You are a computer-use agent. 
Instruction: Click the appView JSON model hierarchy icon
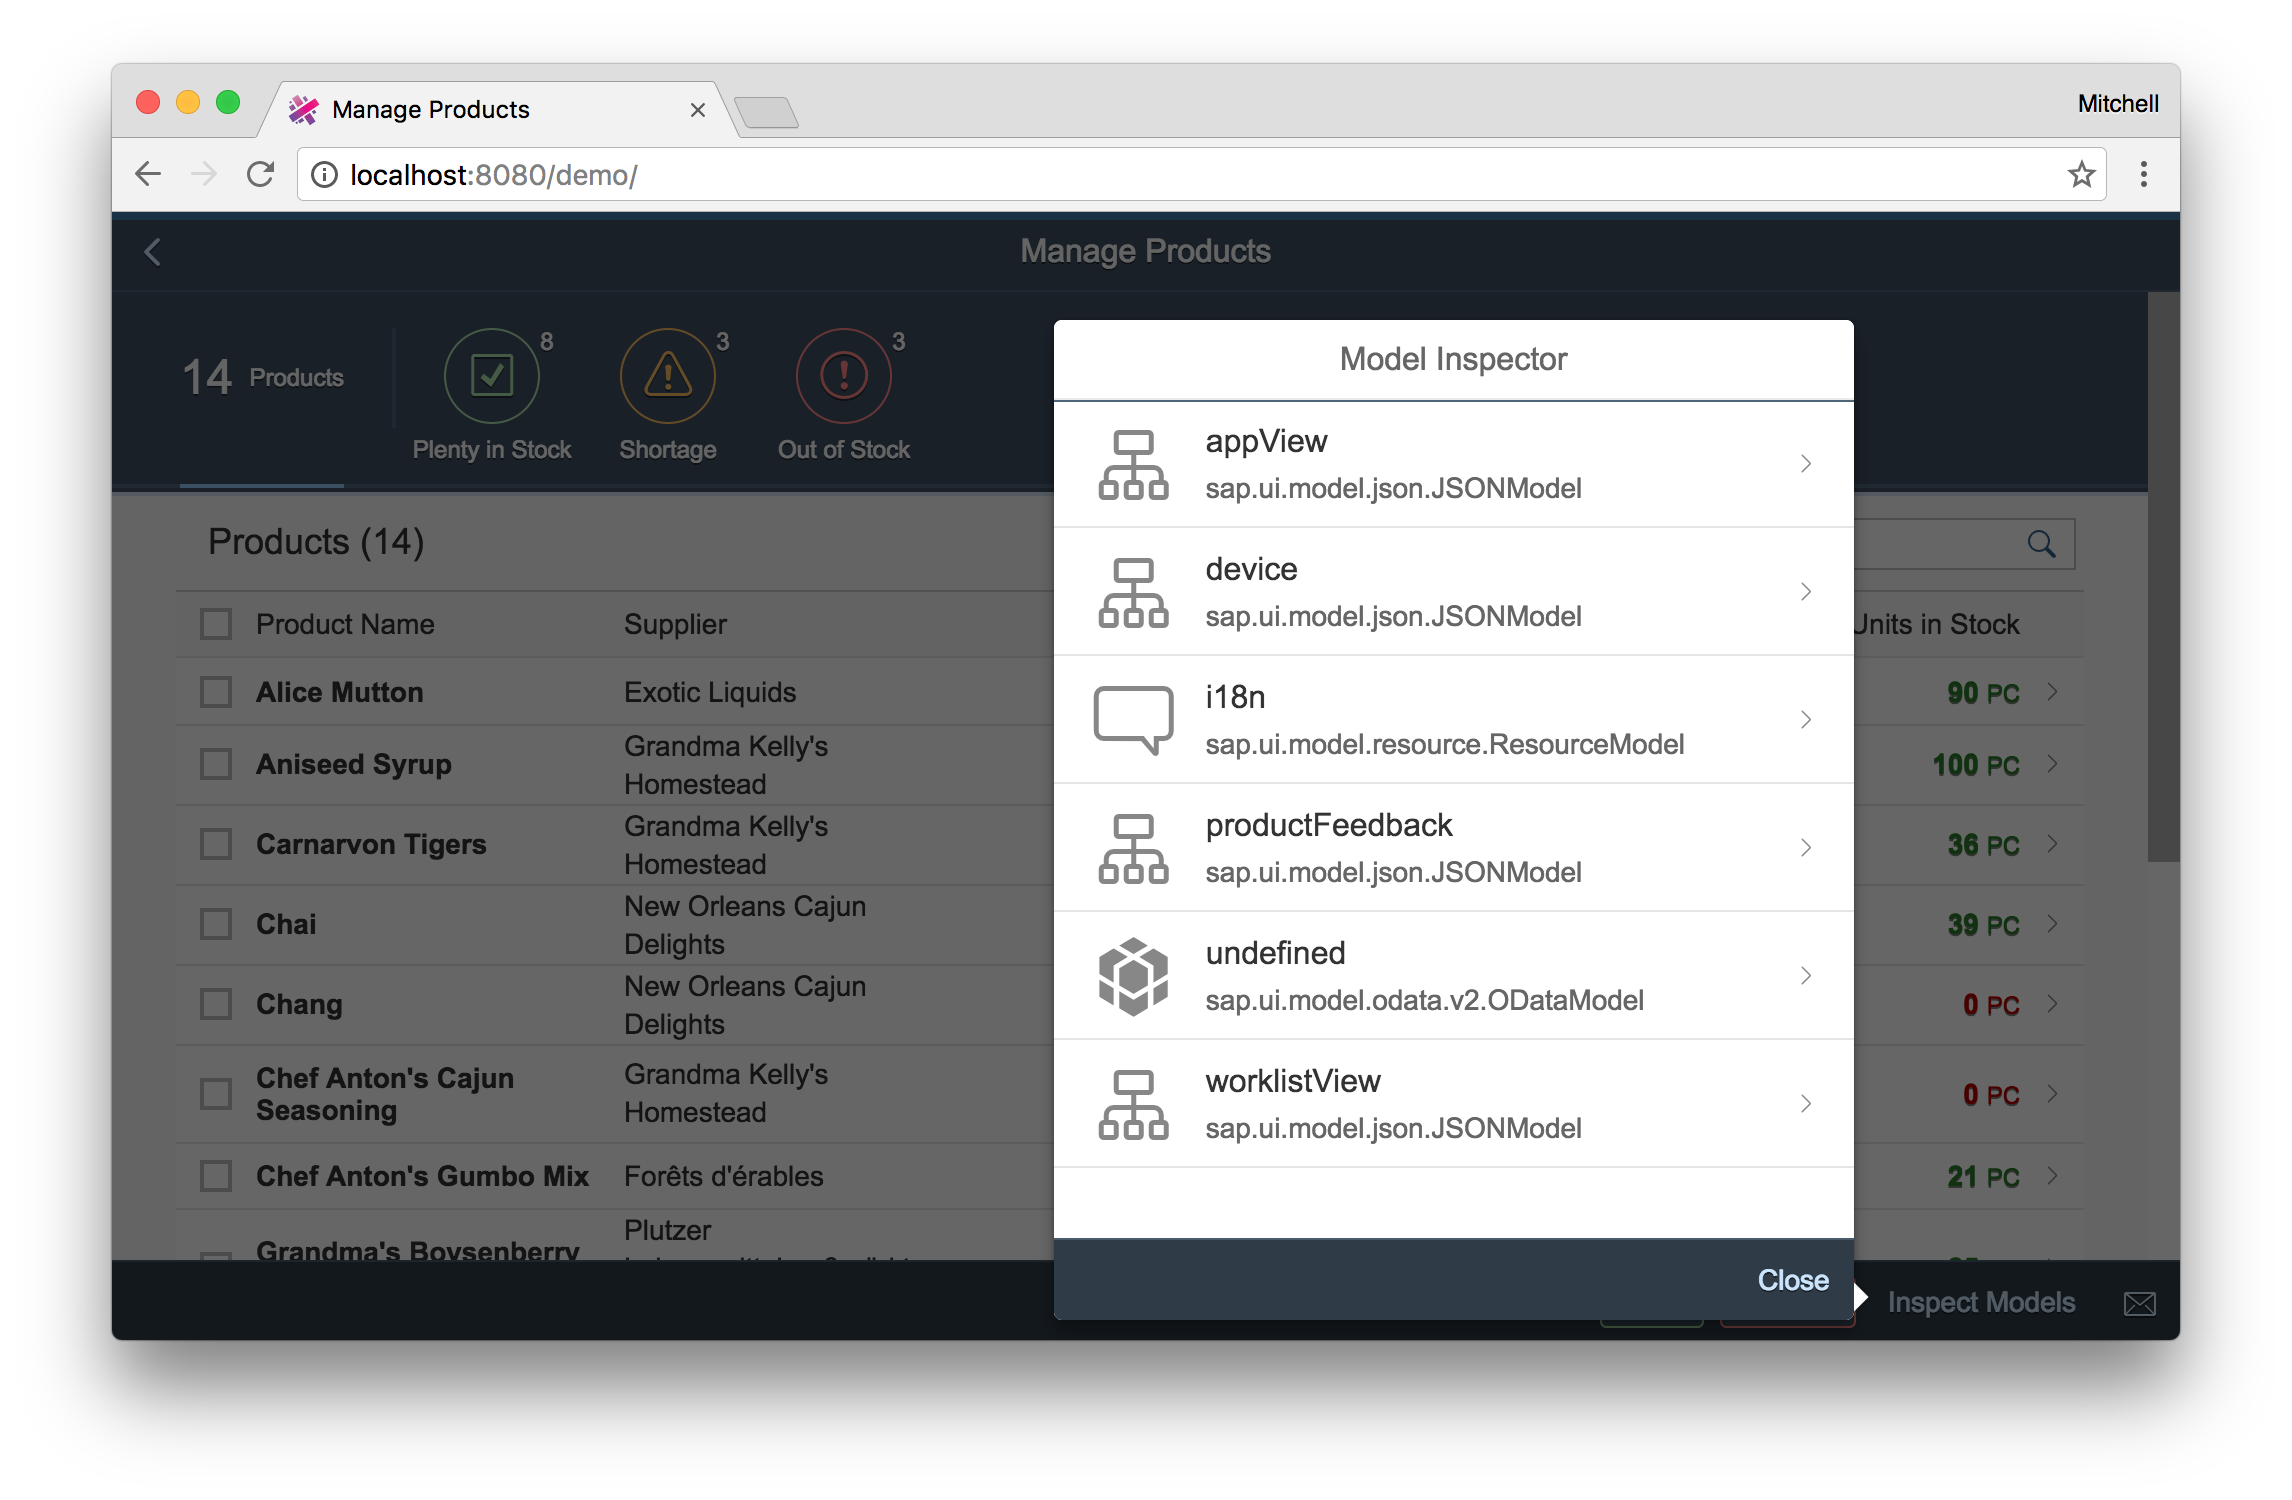[1132, 465]
